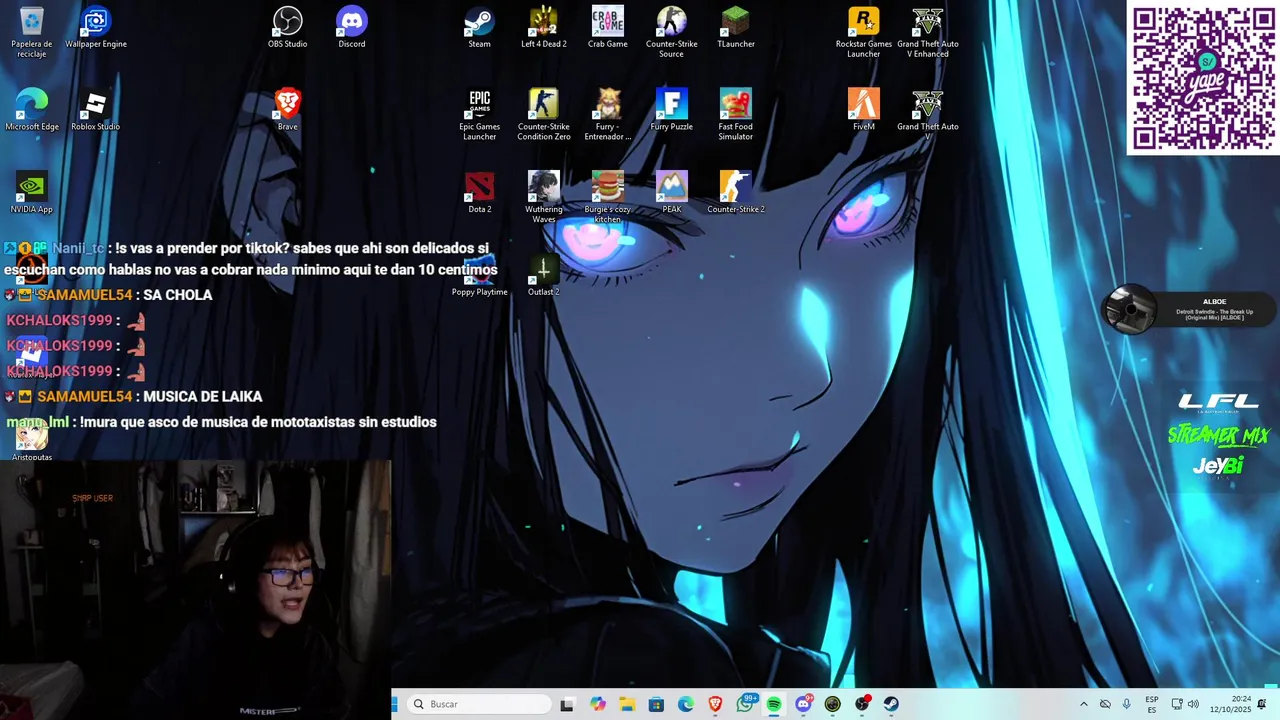Click the Edge icon in the taskbar
The image size is (1280, 720).
tap(686, 704)
